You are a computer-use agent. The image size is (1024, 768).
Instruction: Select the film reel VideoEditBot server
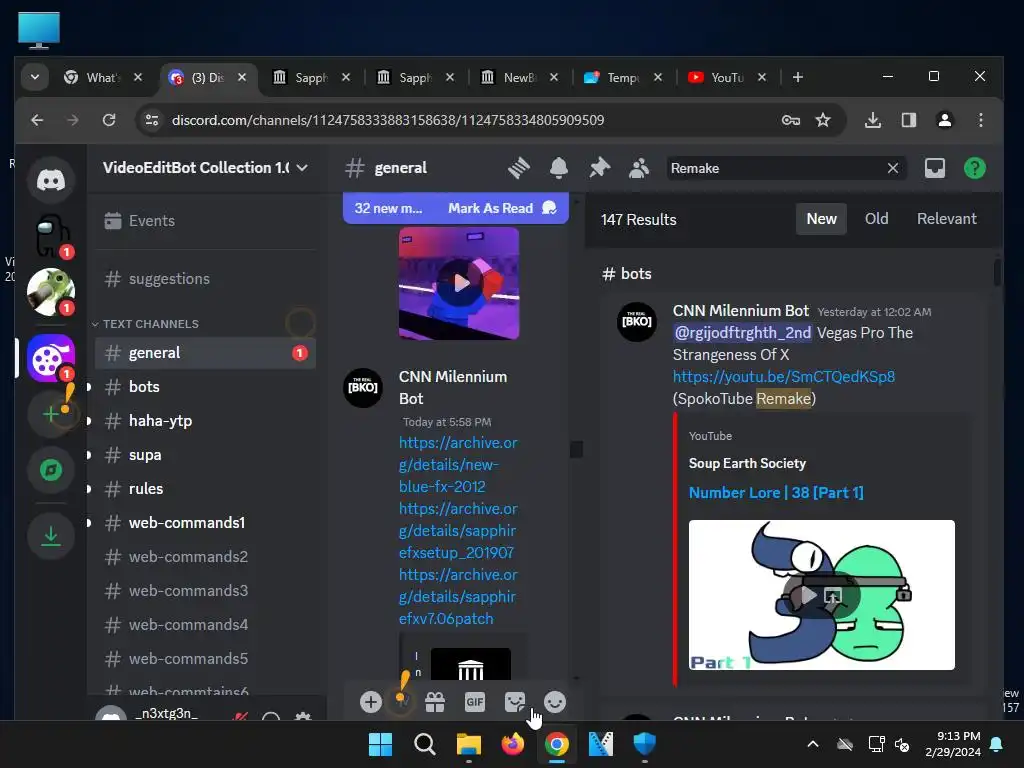(50, 357)
